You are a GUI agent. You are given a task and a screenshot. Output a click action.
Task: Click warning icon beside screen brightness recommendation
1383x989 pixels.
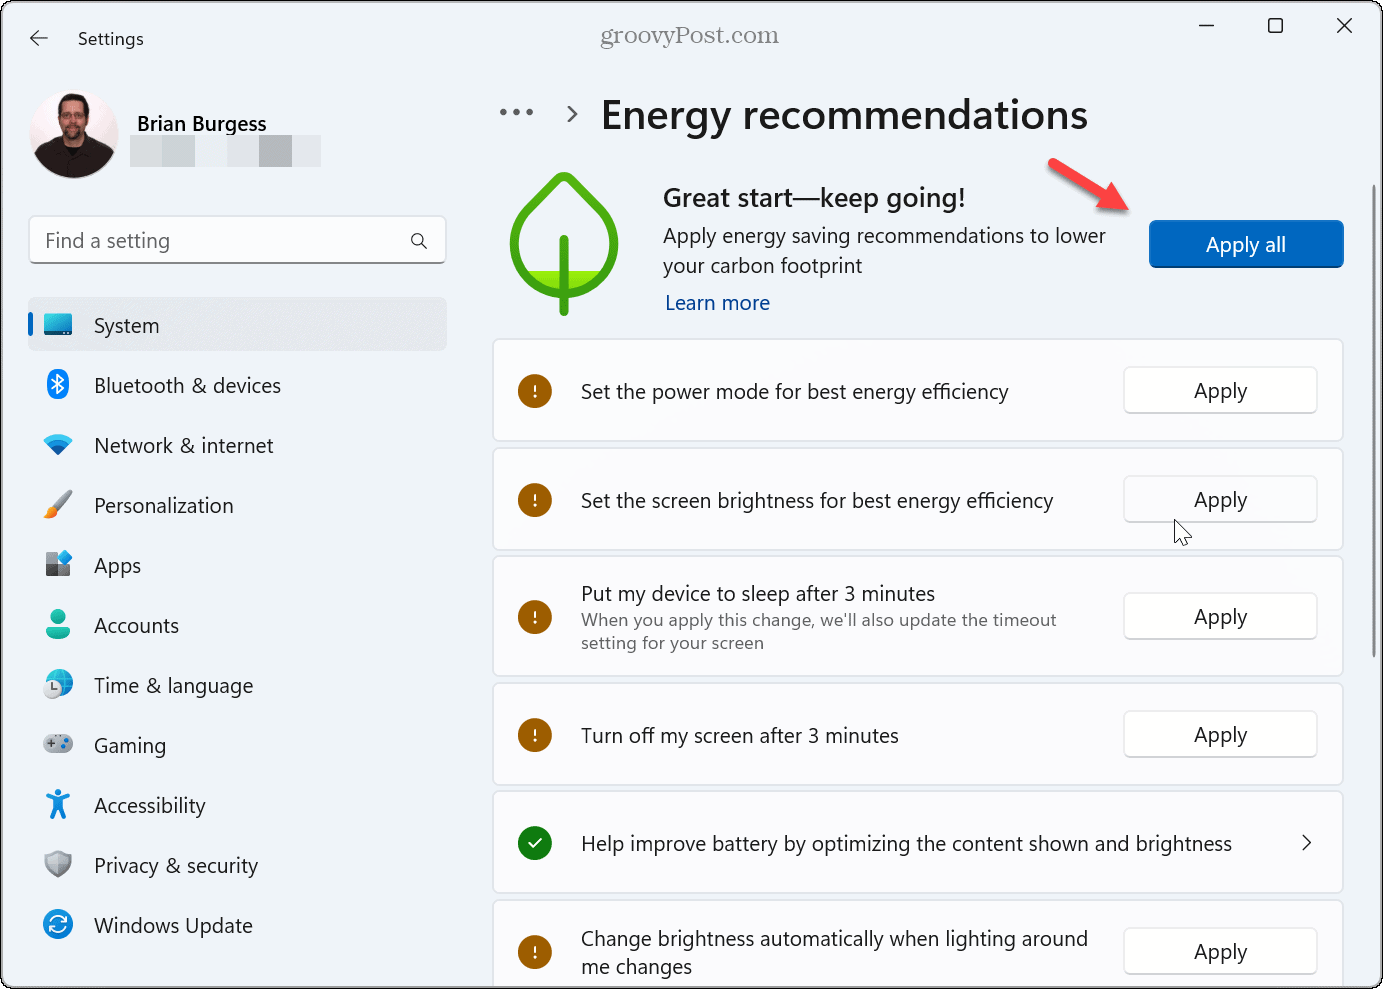pyautogui.click(x=535, y=500)
